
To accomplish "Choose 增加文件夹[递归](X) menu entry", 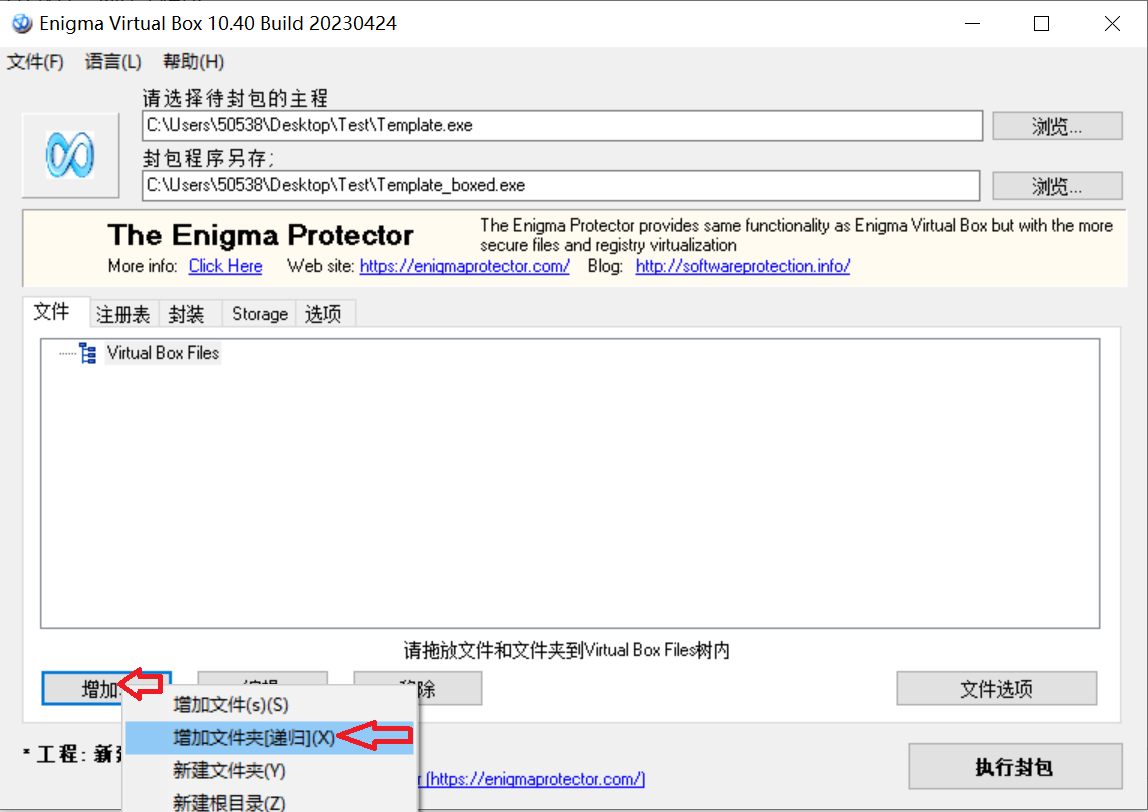I will [270, 737].
